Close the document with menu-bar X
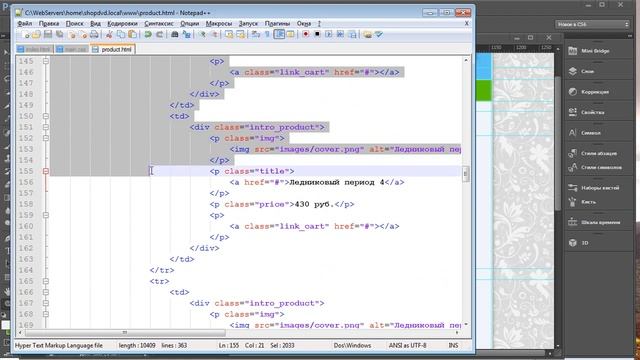This screenshot has width=640, height=360. 467,24
